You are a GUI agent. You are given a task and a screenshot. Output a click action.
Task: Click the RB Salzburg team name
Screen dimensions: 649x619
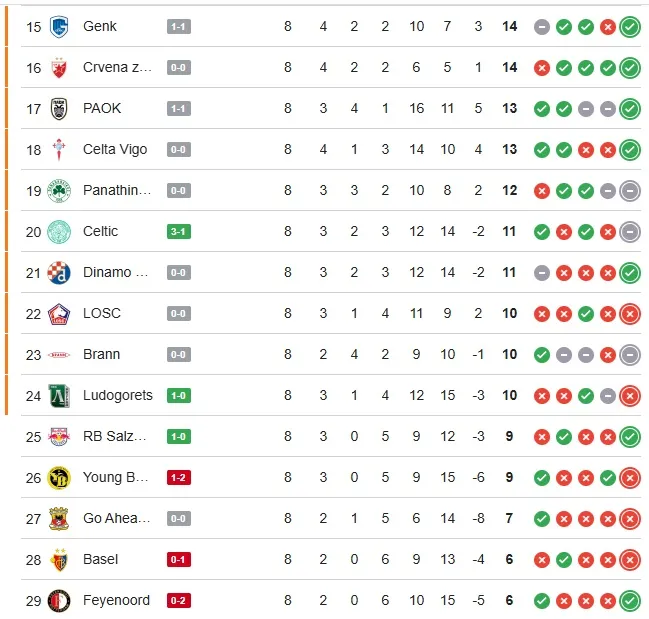pyautogui.click(x=116, y=436)
